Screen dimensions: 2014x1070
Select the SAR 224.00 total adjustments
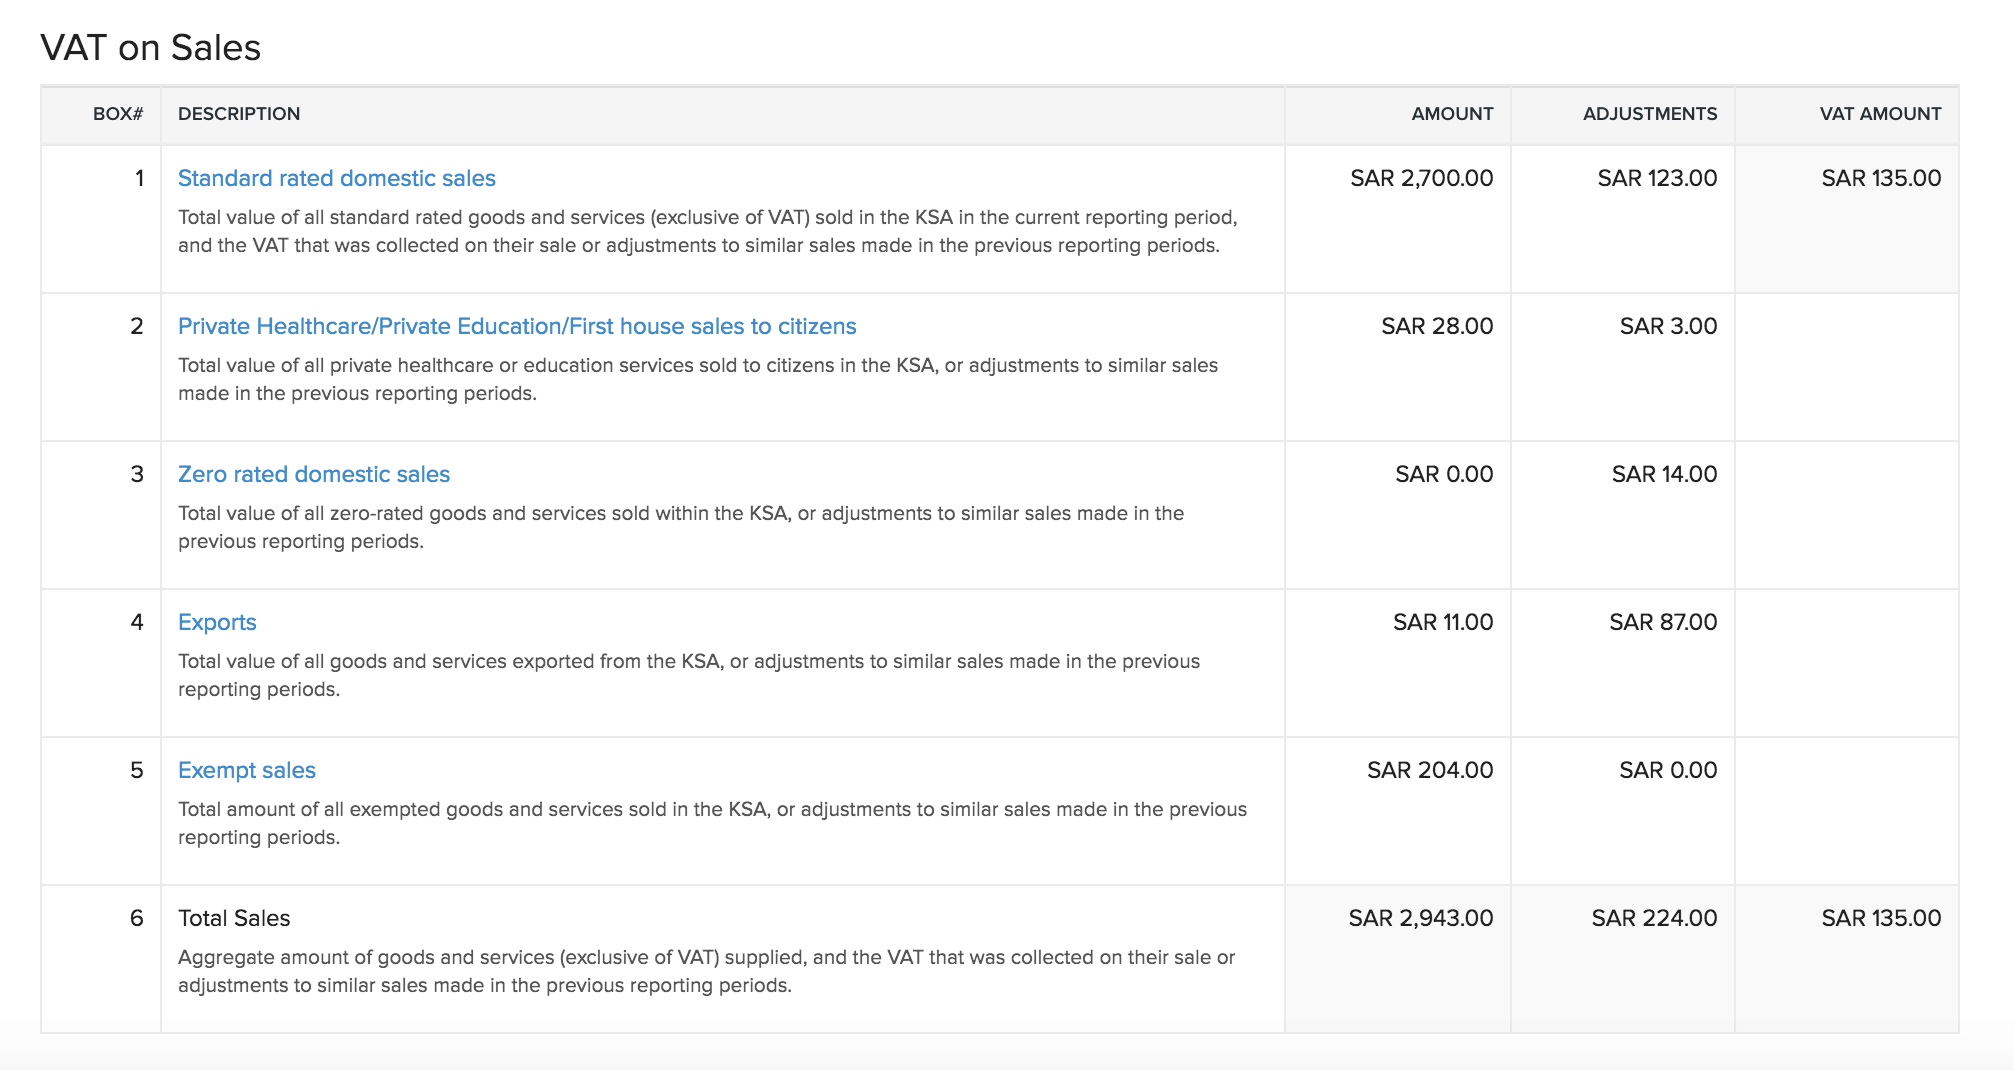[1653, 918]
